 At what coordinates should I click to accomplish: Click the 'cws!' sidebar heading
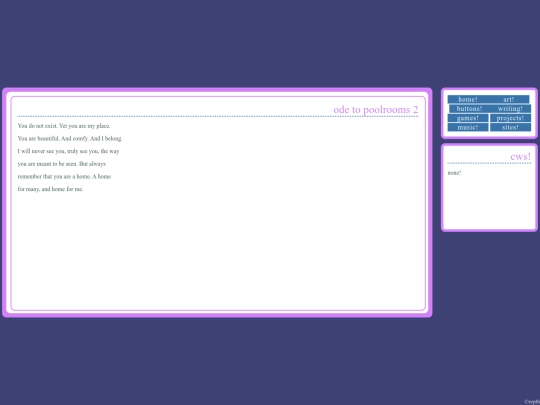[x=520, y=157]
